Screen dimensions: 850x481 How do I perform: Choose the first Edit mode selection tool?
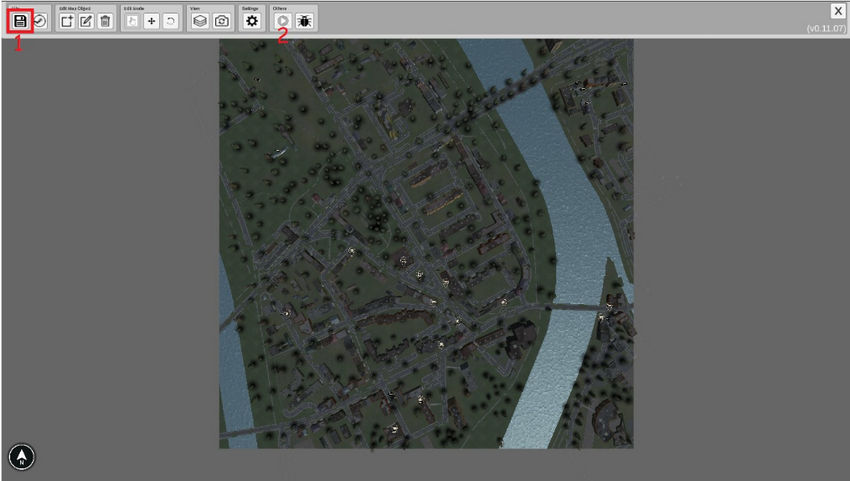pyautogui.click(x=132, y=21)
